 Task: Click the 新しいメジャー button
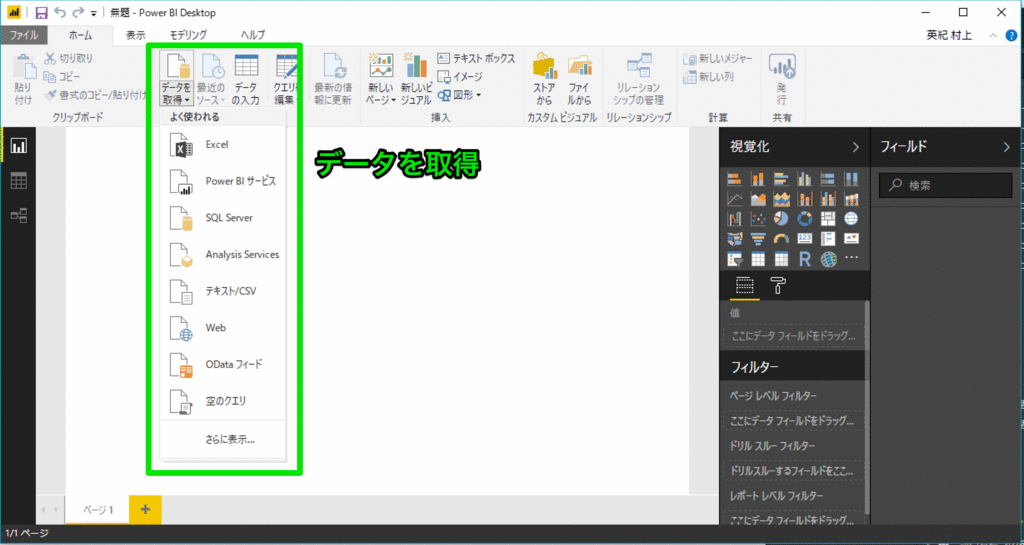[x=718, y=59]
